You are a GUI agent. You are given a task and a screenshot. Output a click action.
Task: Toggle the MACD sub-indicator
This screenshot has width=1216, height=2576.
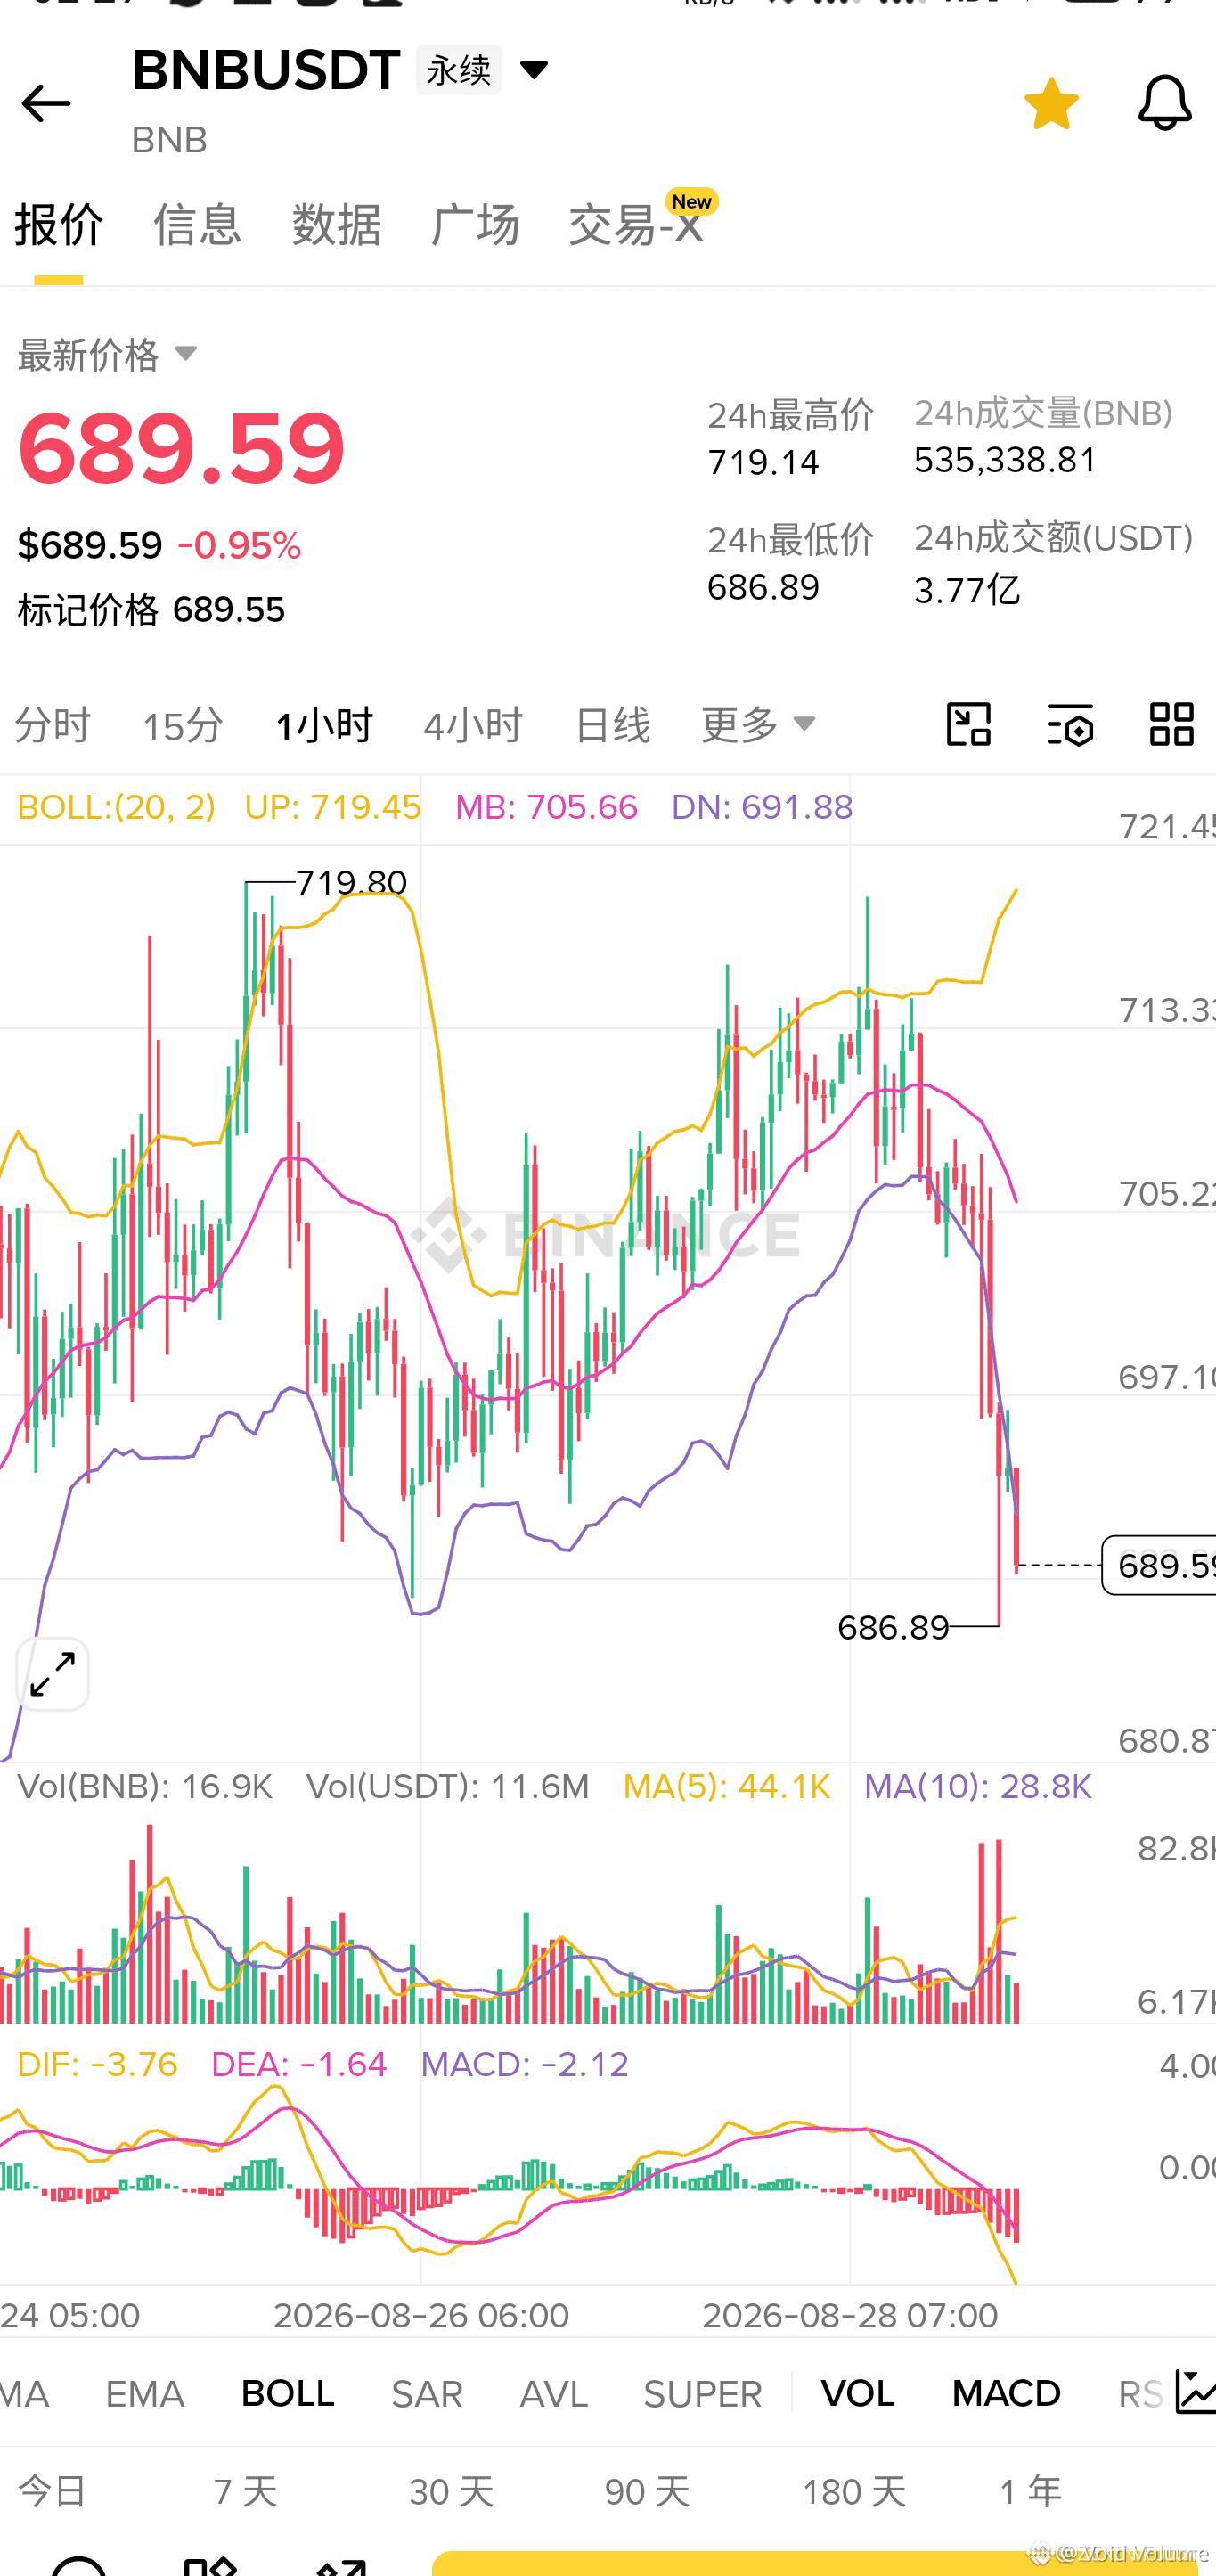(x=1006, y=2394)
